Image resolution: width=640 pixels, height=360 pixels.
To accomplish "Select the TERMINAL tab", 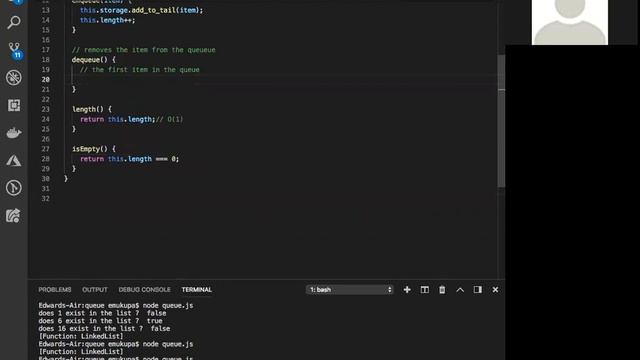I will [x=197, y=289].
